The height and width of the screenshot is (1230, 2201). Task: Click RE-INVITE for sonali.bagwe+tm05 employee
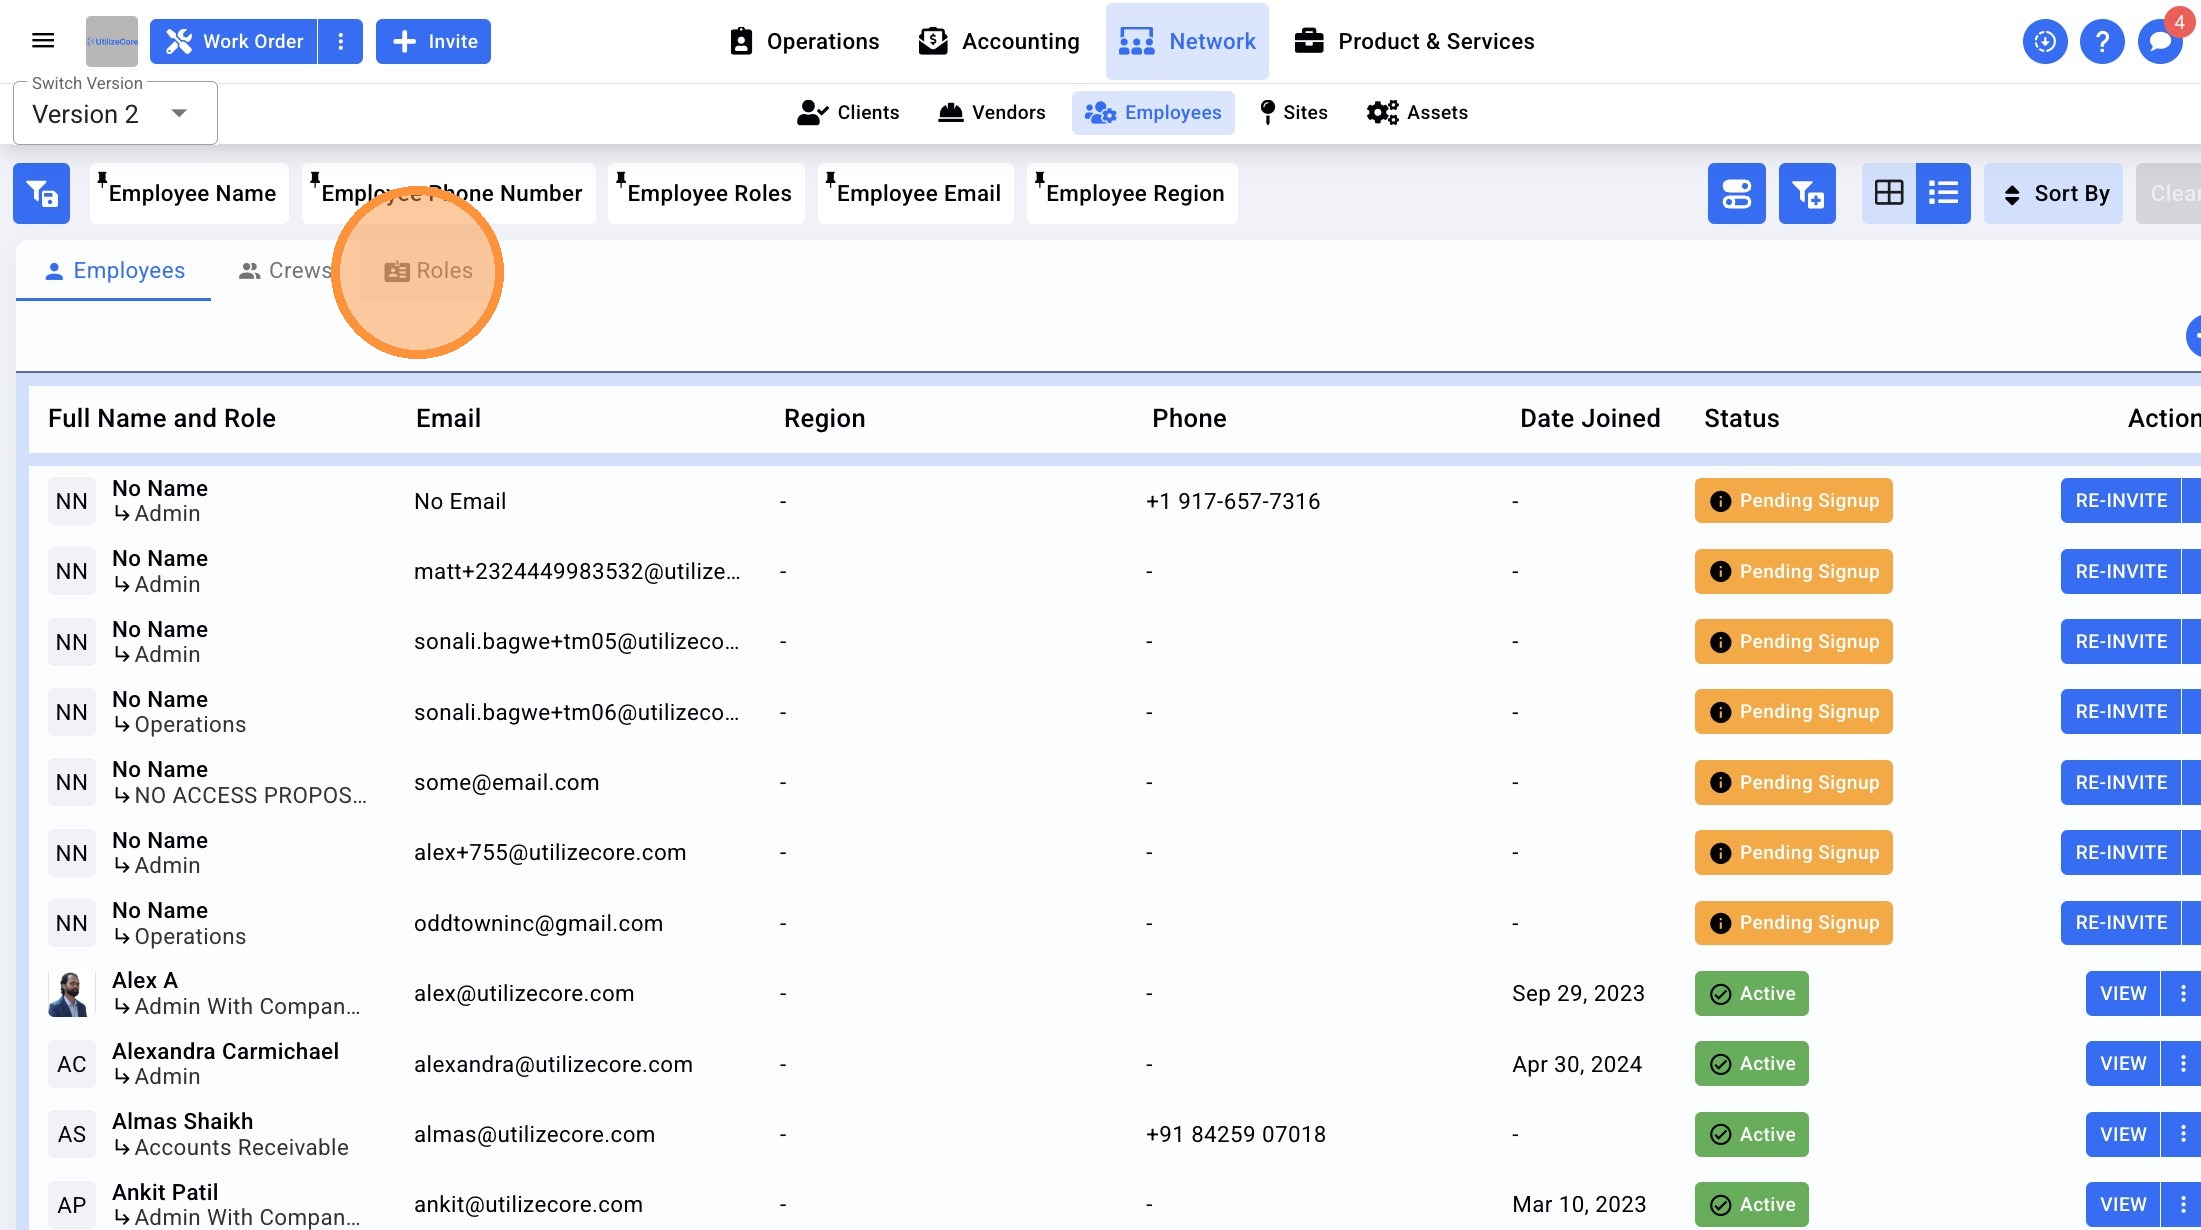[x=2121, y=641]
